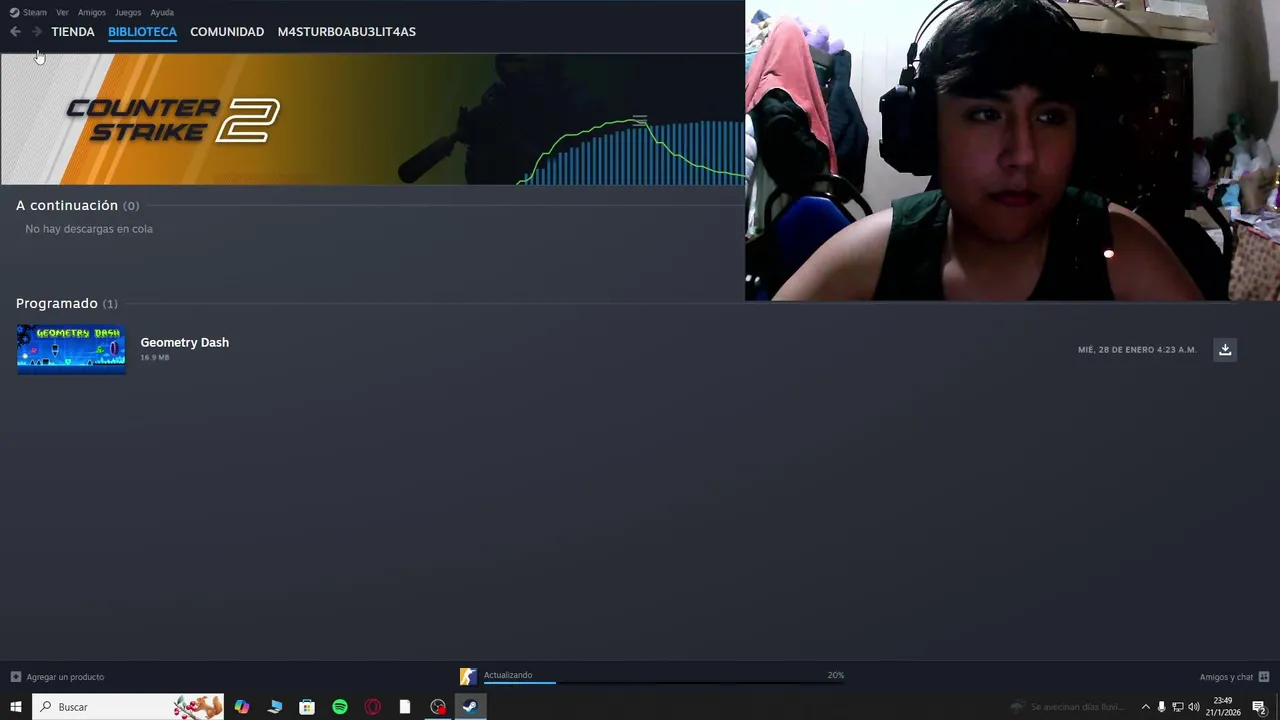Open the Amigos menu

click(91, 12)
